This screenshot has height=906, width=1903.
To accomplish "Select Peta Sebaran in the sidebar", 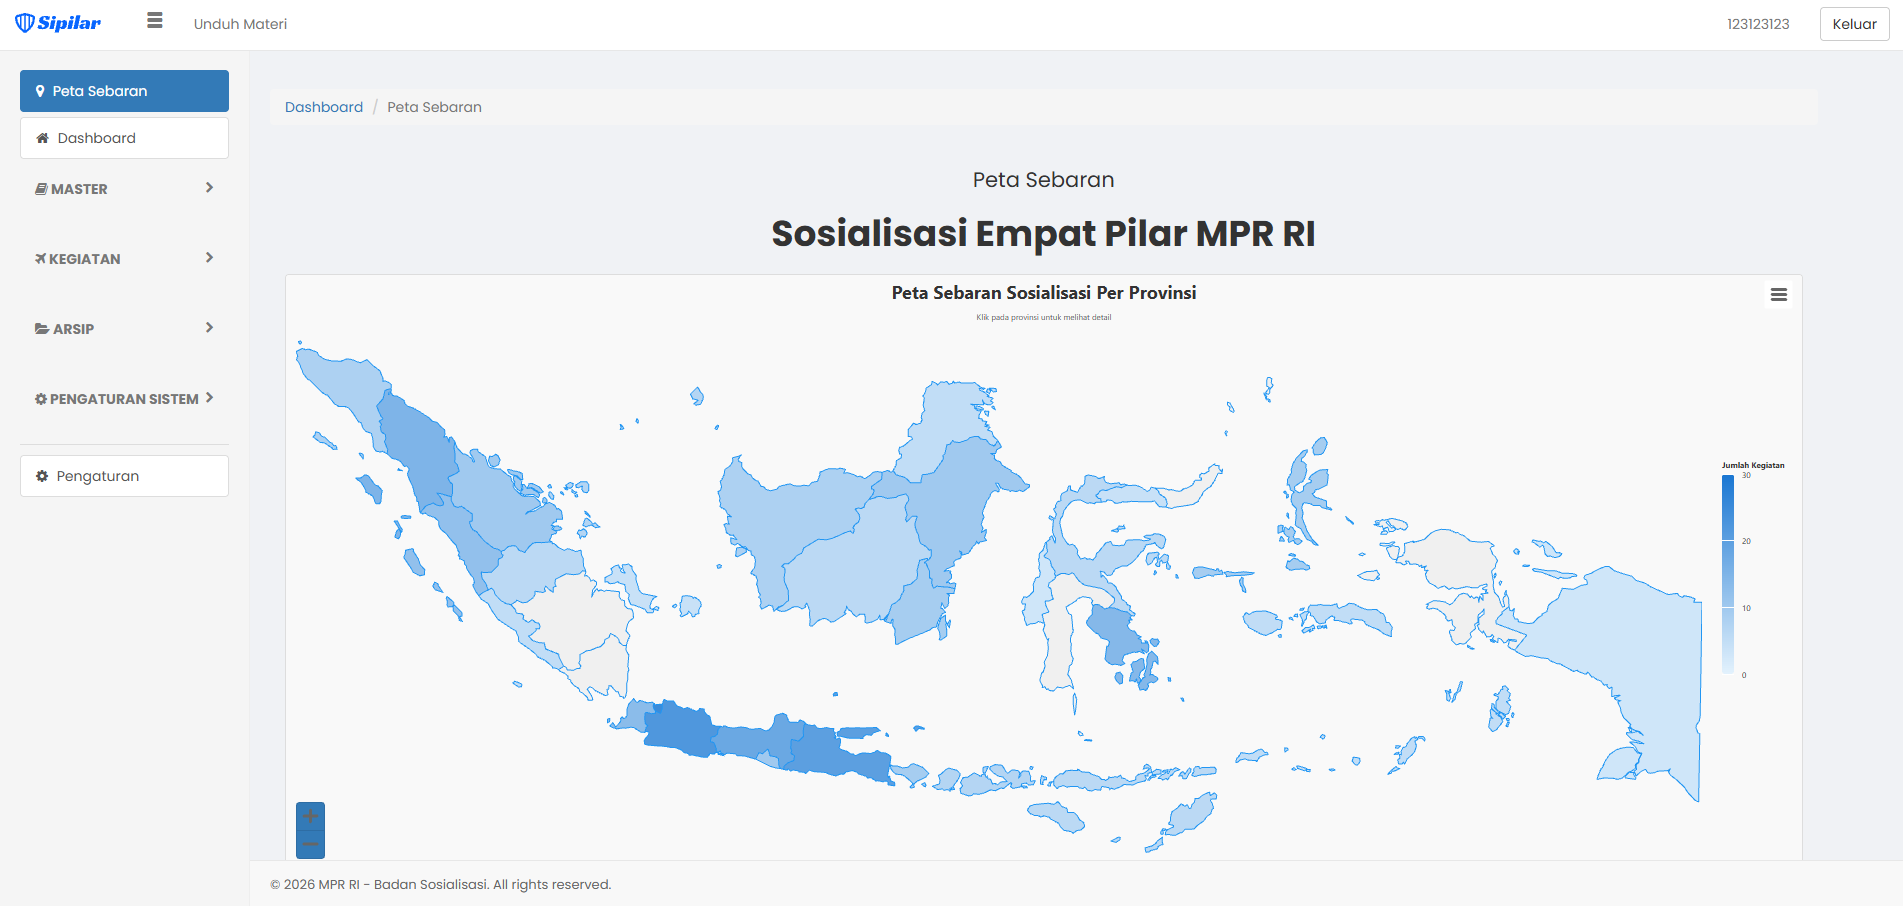I will (124, 91).
